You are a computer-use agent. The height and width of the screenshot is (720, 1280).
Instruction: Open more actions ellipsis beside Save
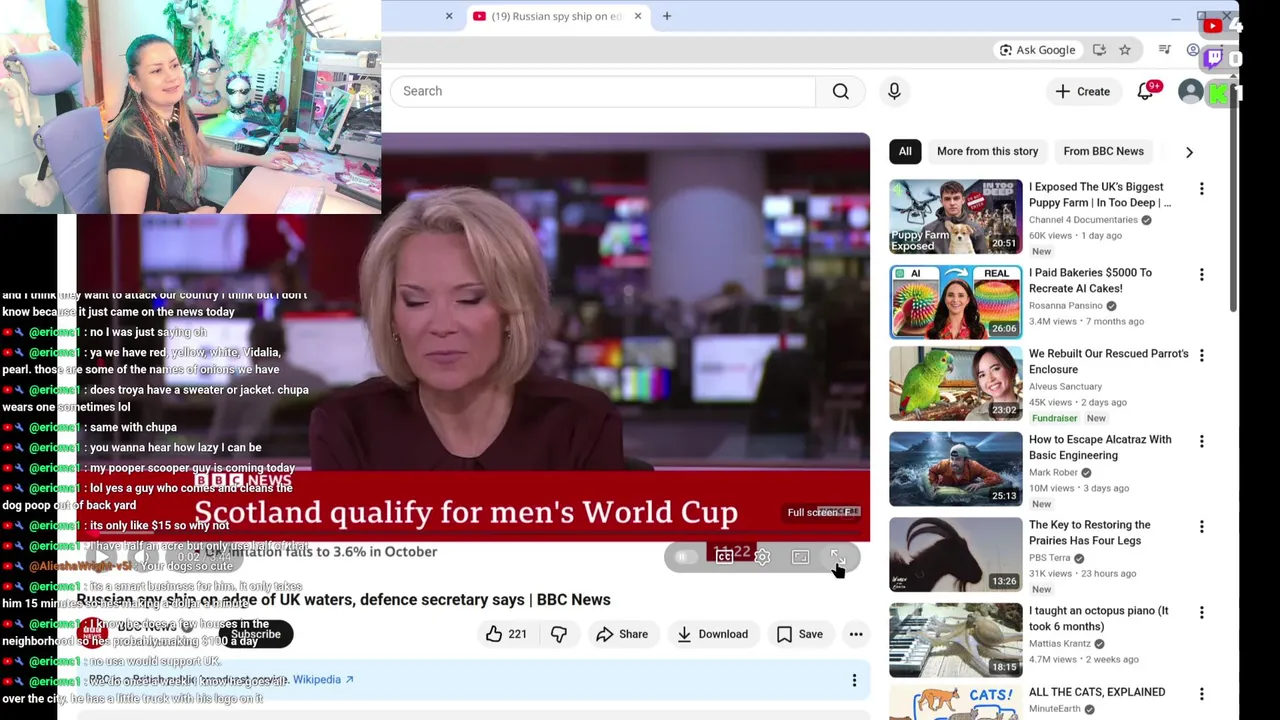click(x=856, y=634)
